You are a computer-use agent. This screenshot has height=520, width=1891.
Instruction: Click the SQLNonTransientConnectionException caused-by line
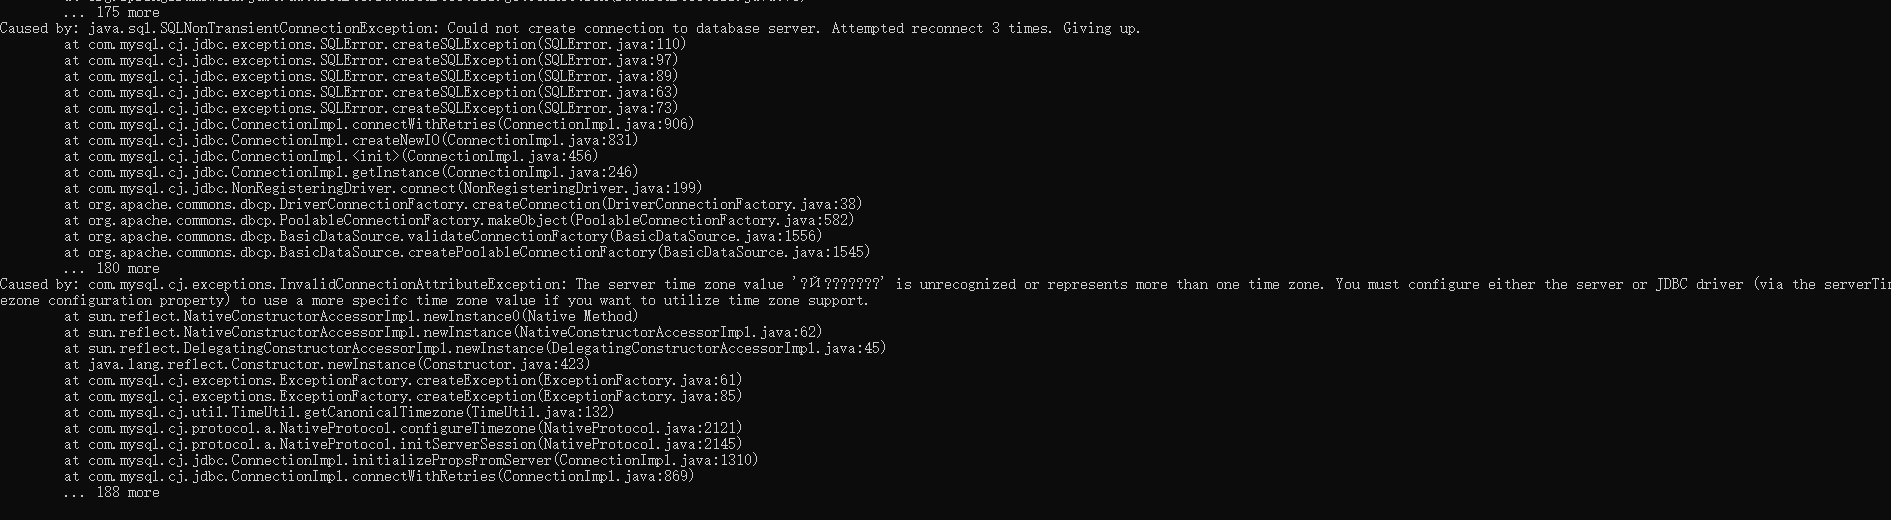coord(570,28)
